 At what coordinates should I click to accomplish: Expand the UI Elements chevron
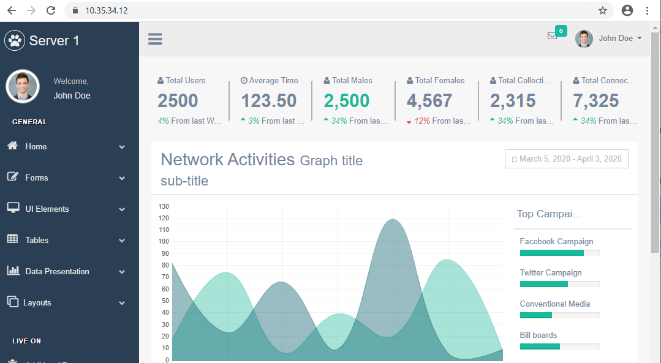(122, 209)
